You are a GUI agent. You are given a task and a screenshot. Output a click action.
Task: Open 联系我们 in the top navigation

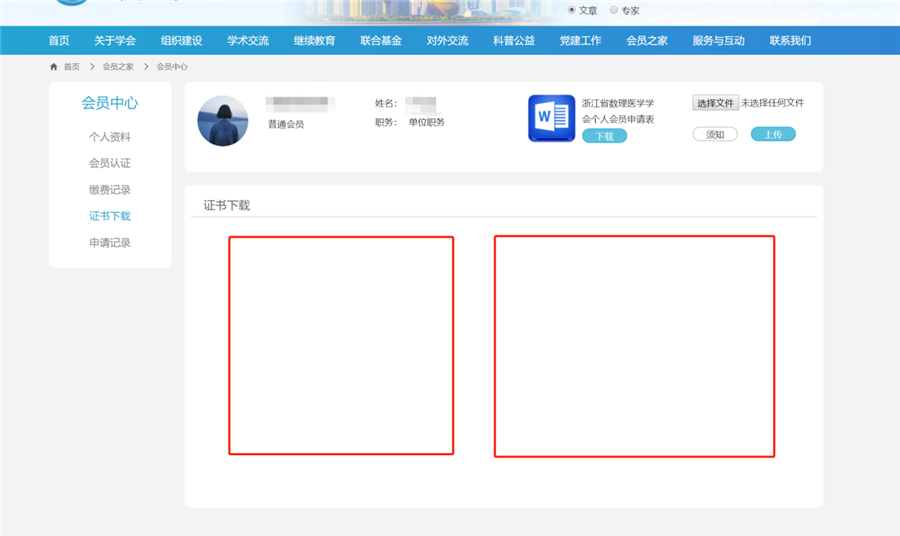point(790,41)
